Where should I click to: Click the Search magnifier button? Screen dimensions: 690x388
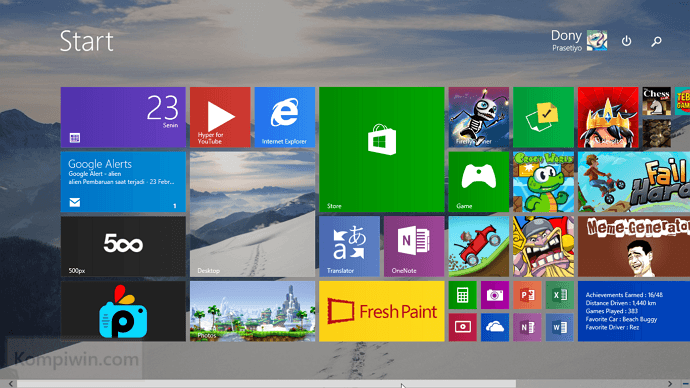pos(657,41)
